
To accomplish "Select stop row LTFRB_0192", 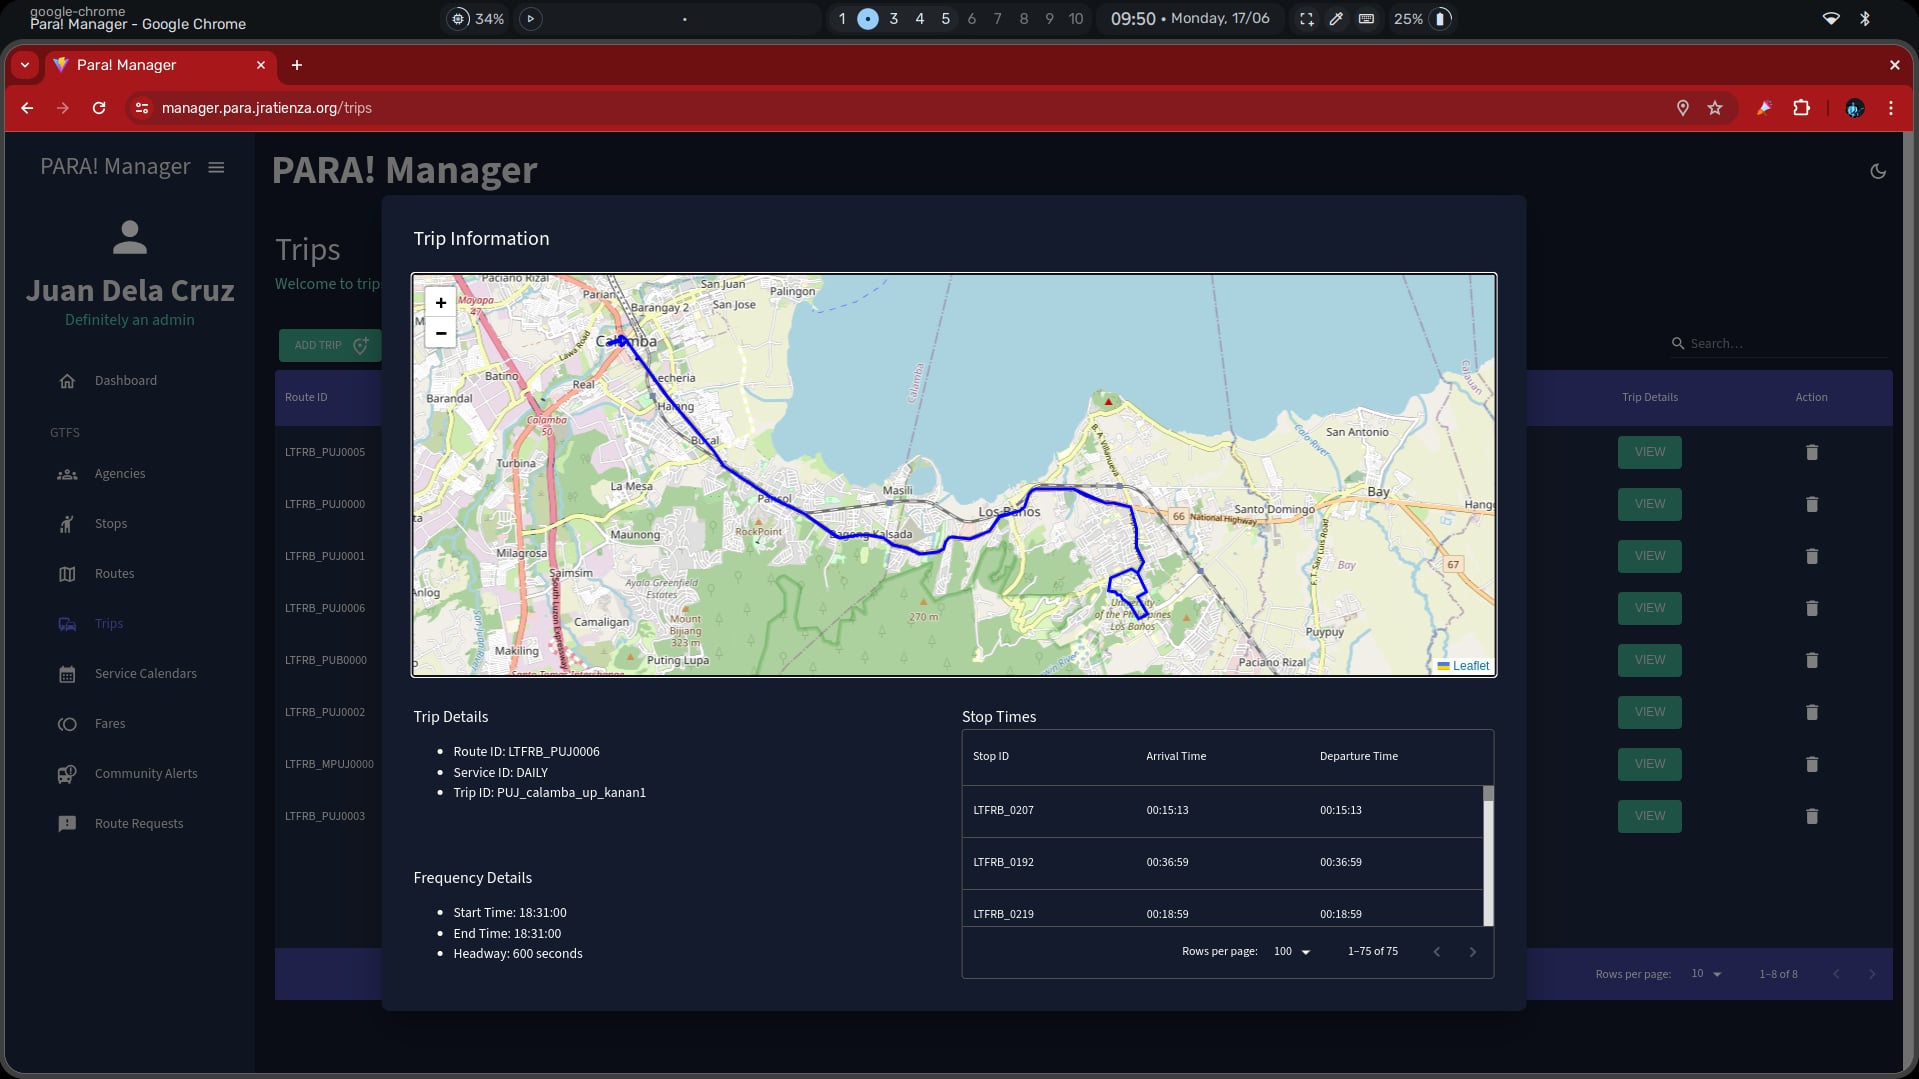I will [1222, 863].
